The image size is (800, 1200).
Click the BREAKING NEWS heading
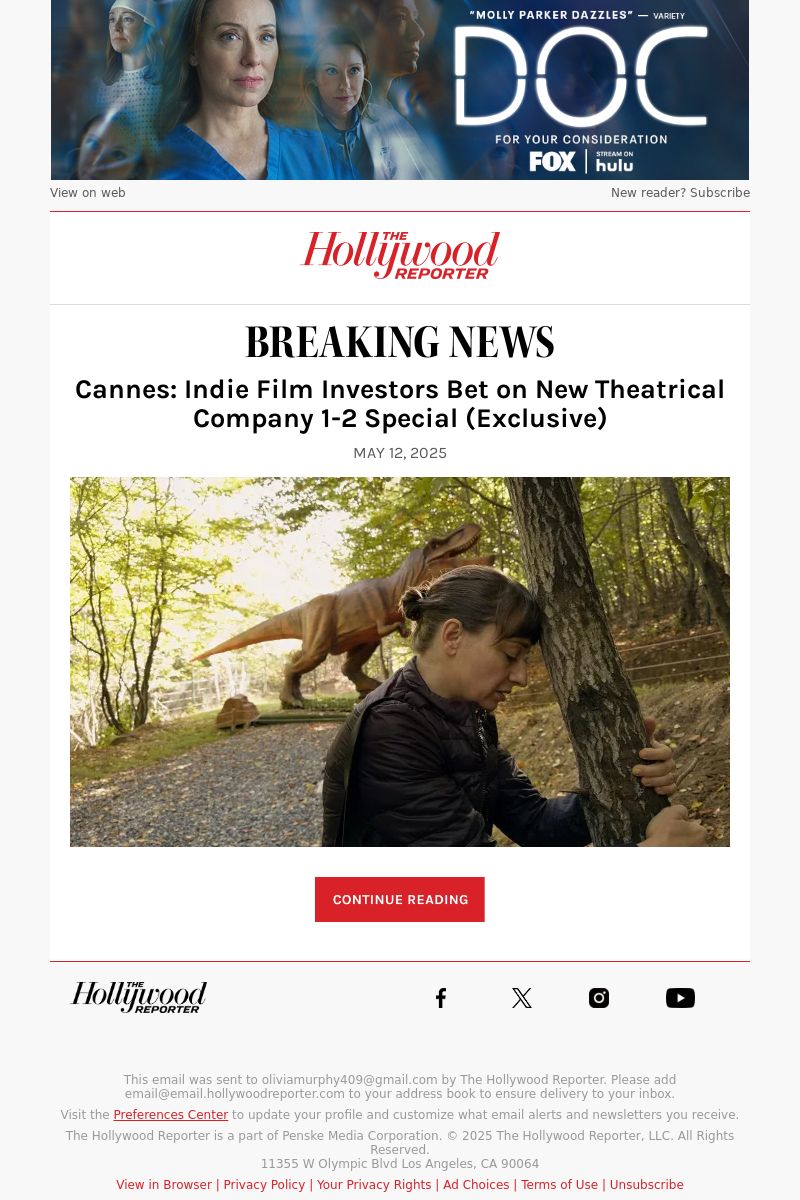[x=400, y=343]
